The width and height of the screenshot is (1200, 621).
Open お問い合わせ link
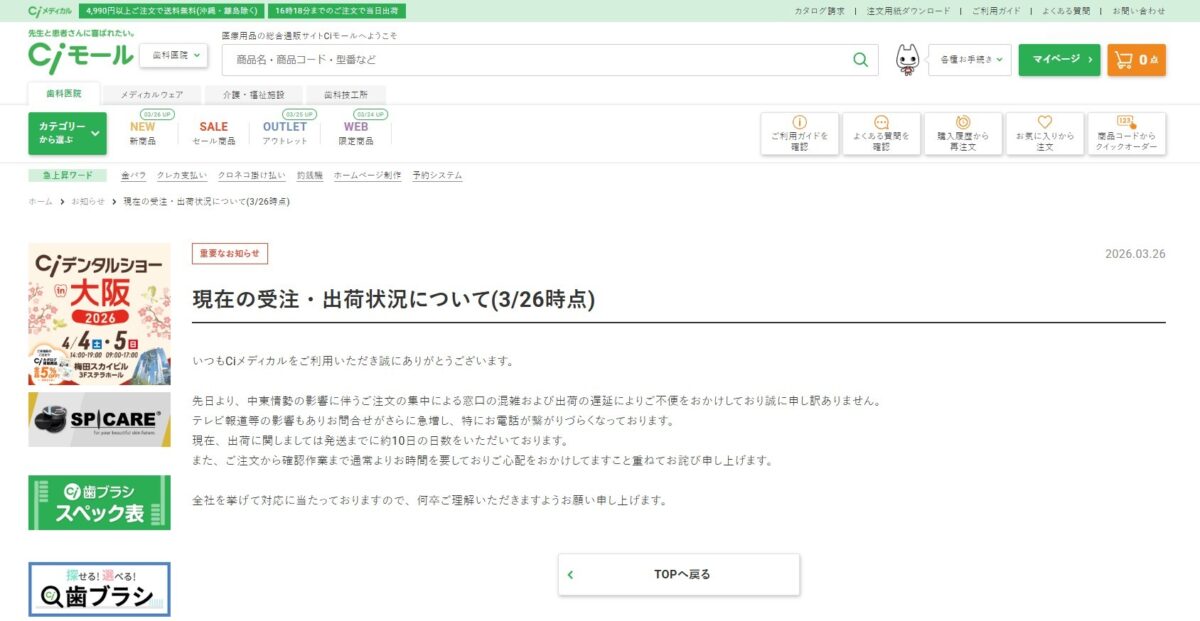point(1138,10)
